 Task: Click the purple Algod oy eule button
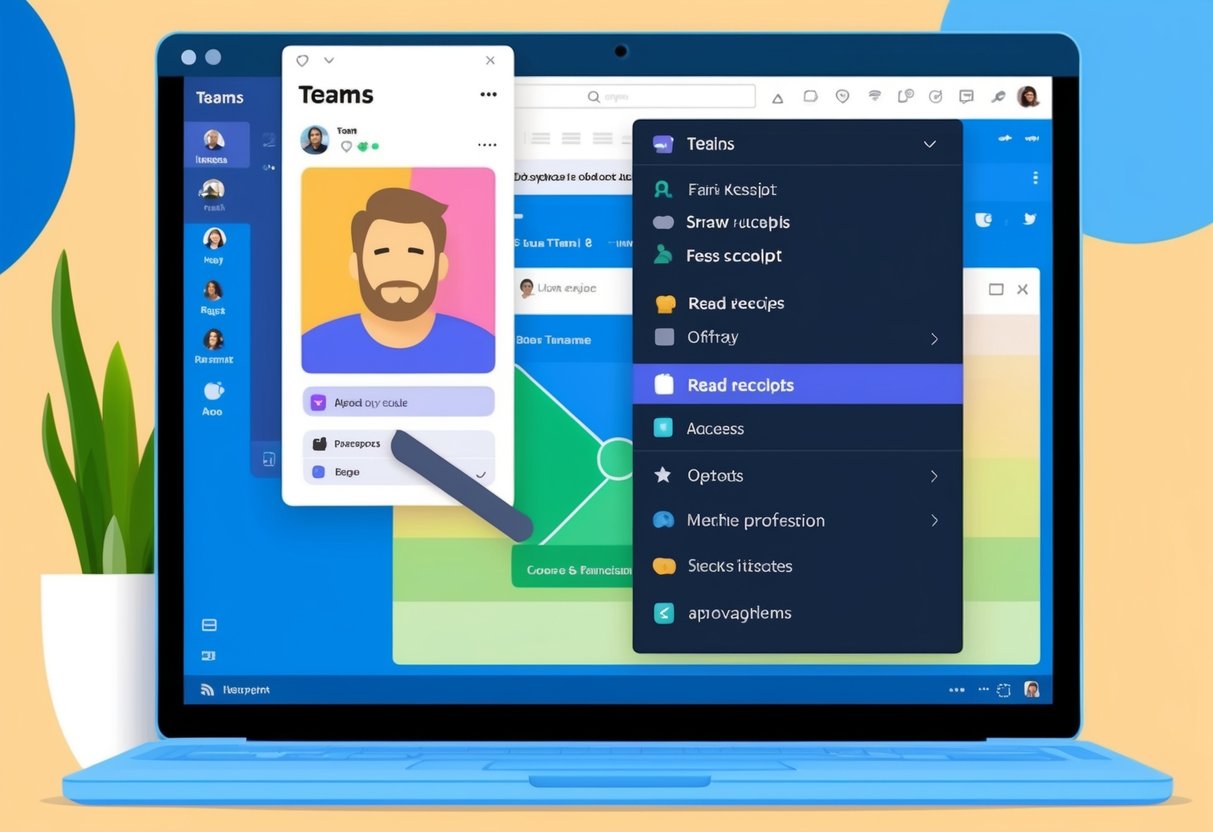tap(398, 401)
